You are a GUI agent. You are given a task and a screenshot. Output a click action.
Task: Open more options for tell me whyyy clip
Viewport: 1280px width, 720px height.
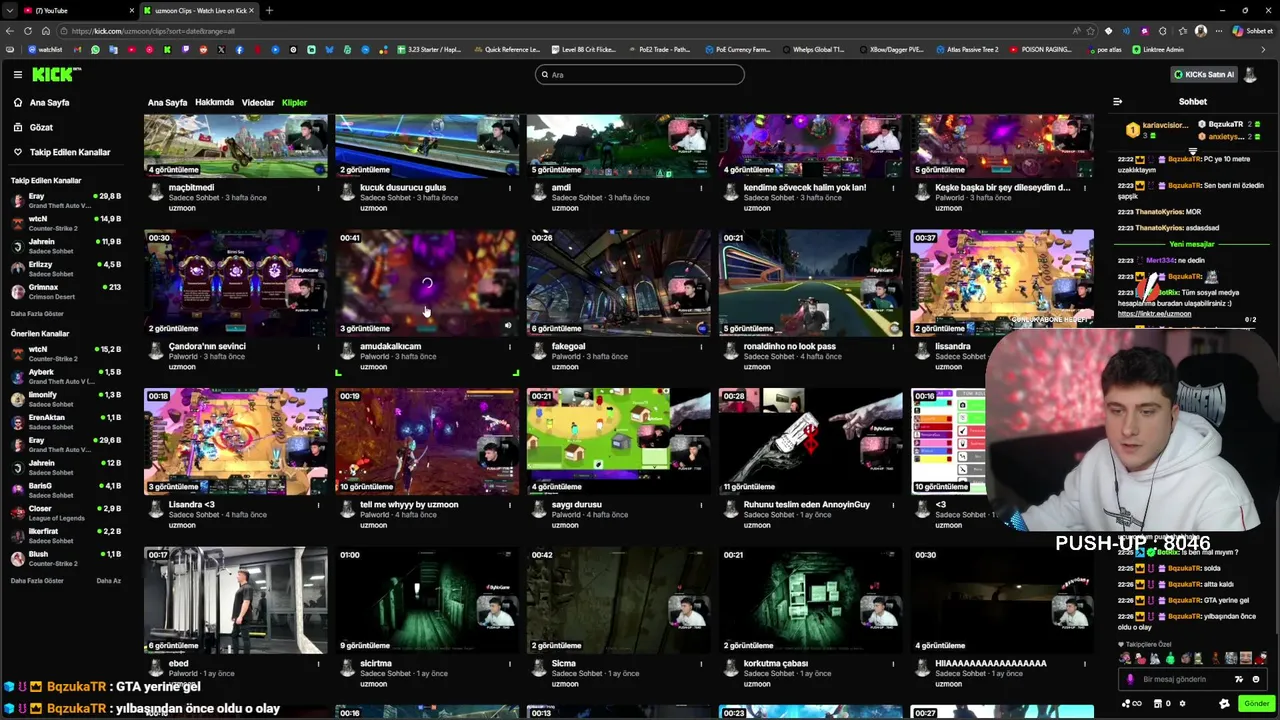(x=510, y=505)
